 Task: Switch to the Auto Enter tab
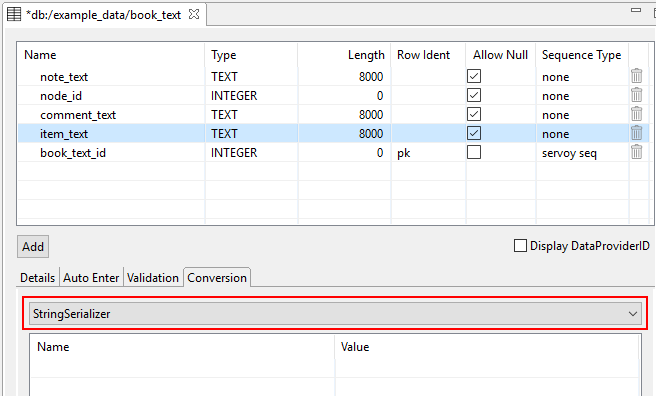91,278
